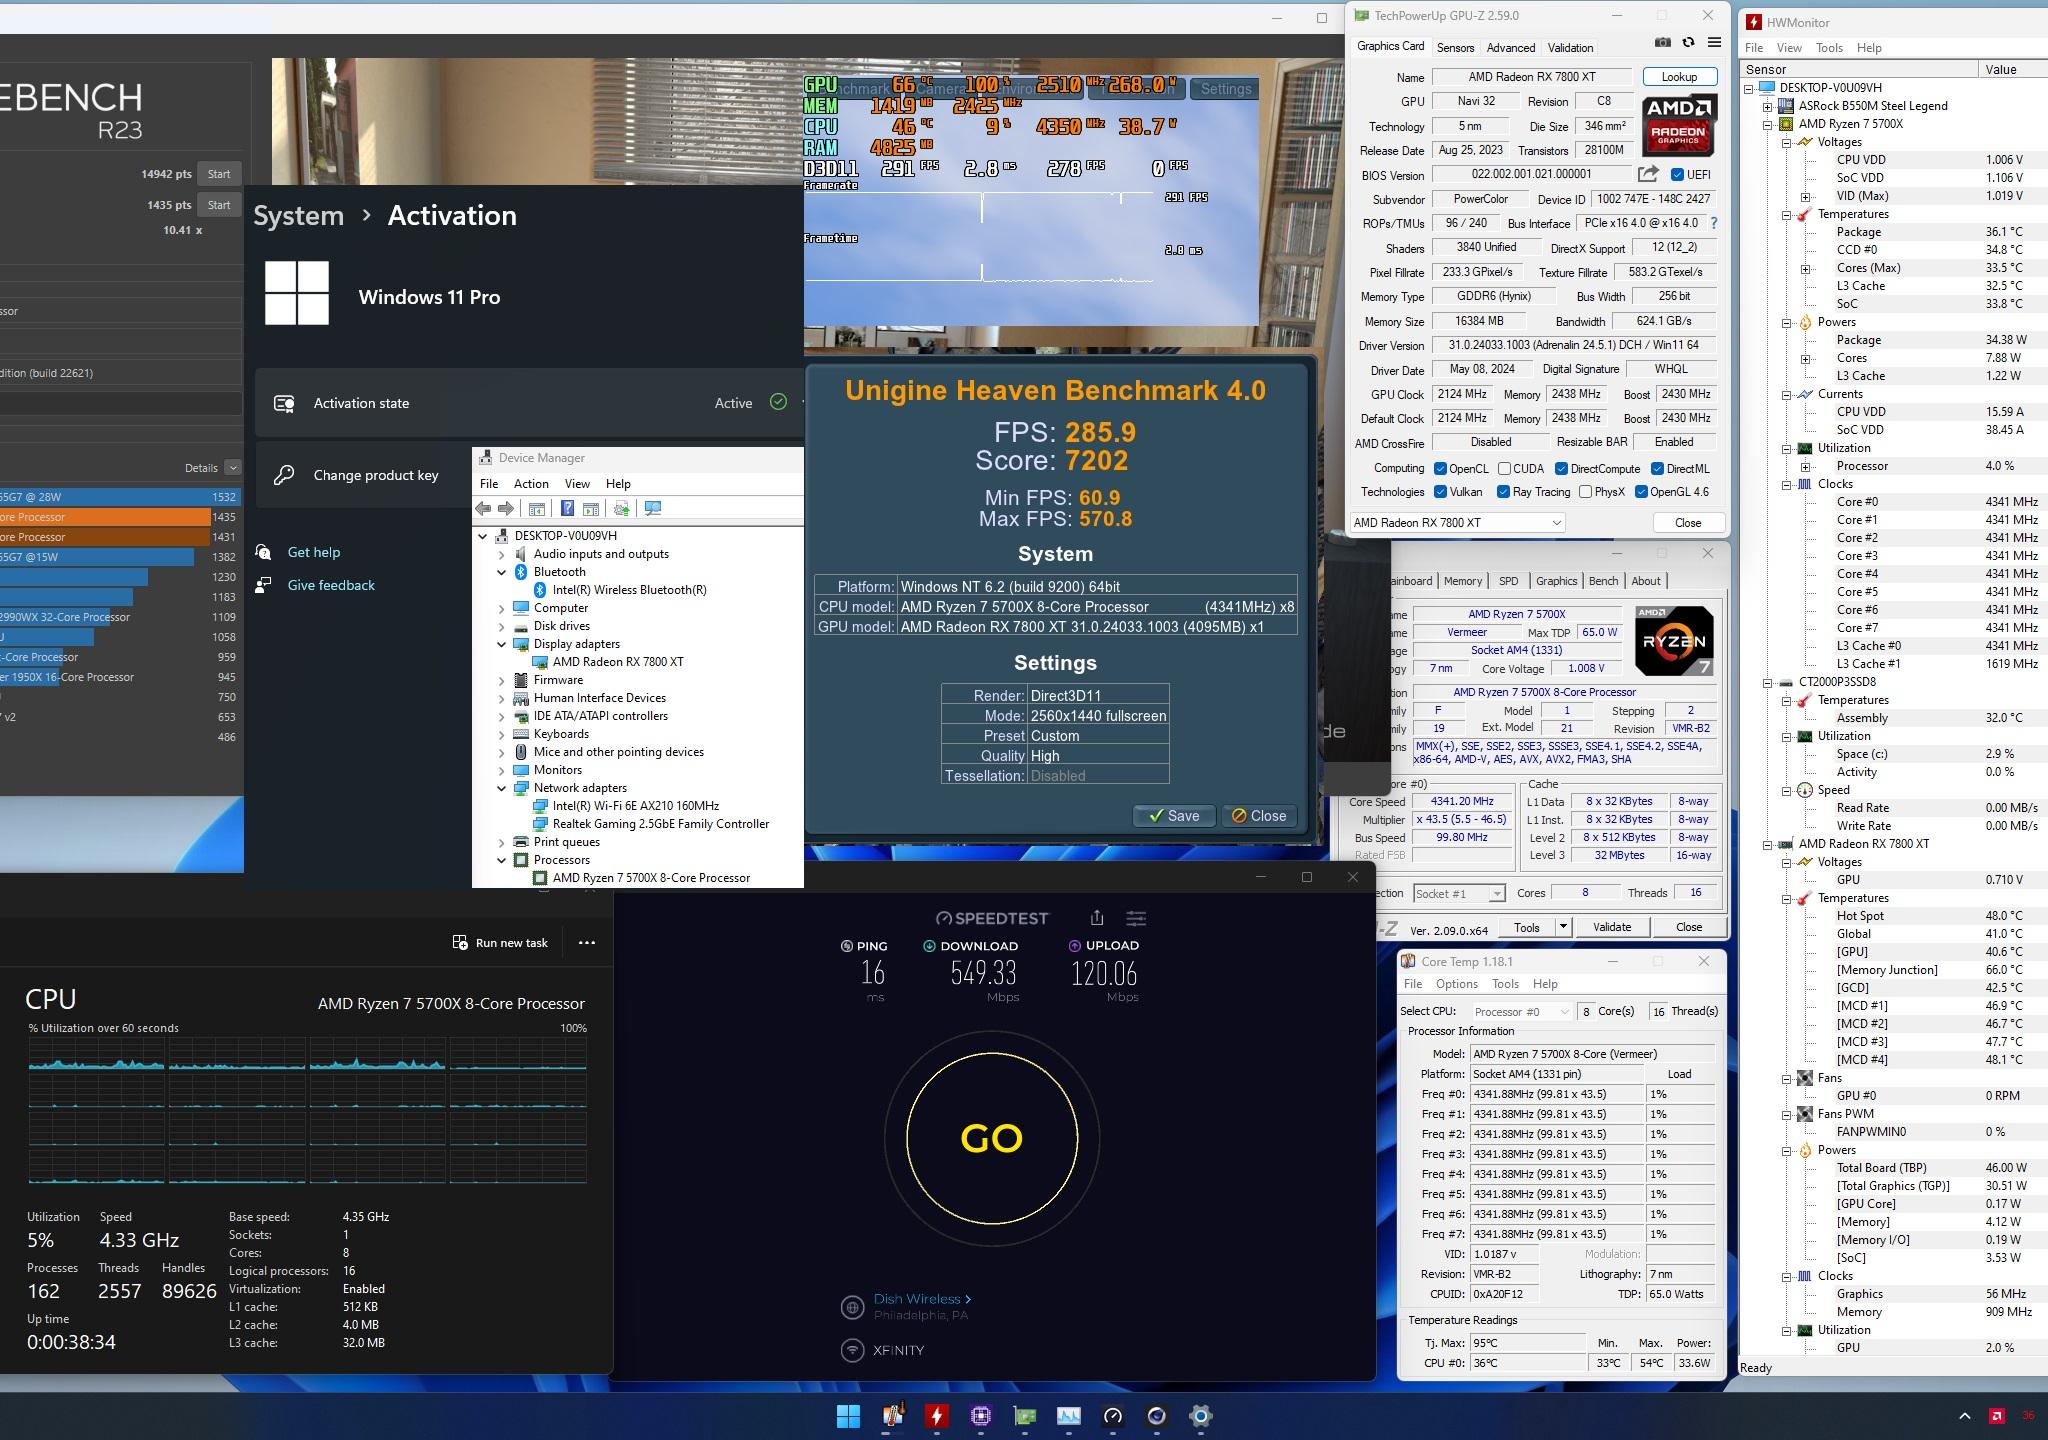This screenshot has width=2048, height=1440.
Task: Open the Settings gear taskbar icon
Action: (1201, 1416)
